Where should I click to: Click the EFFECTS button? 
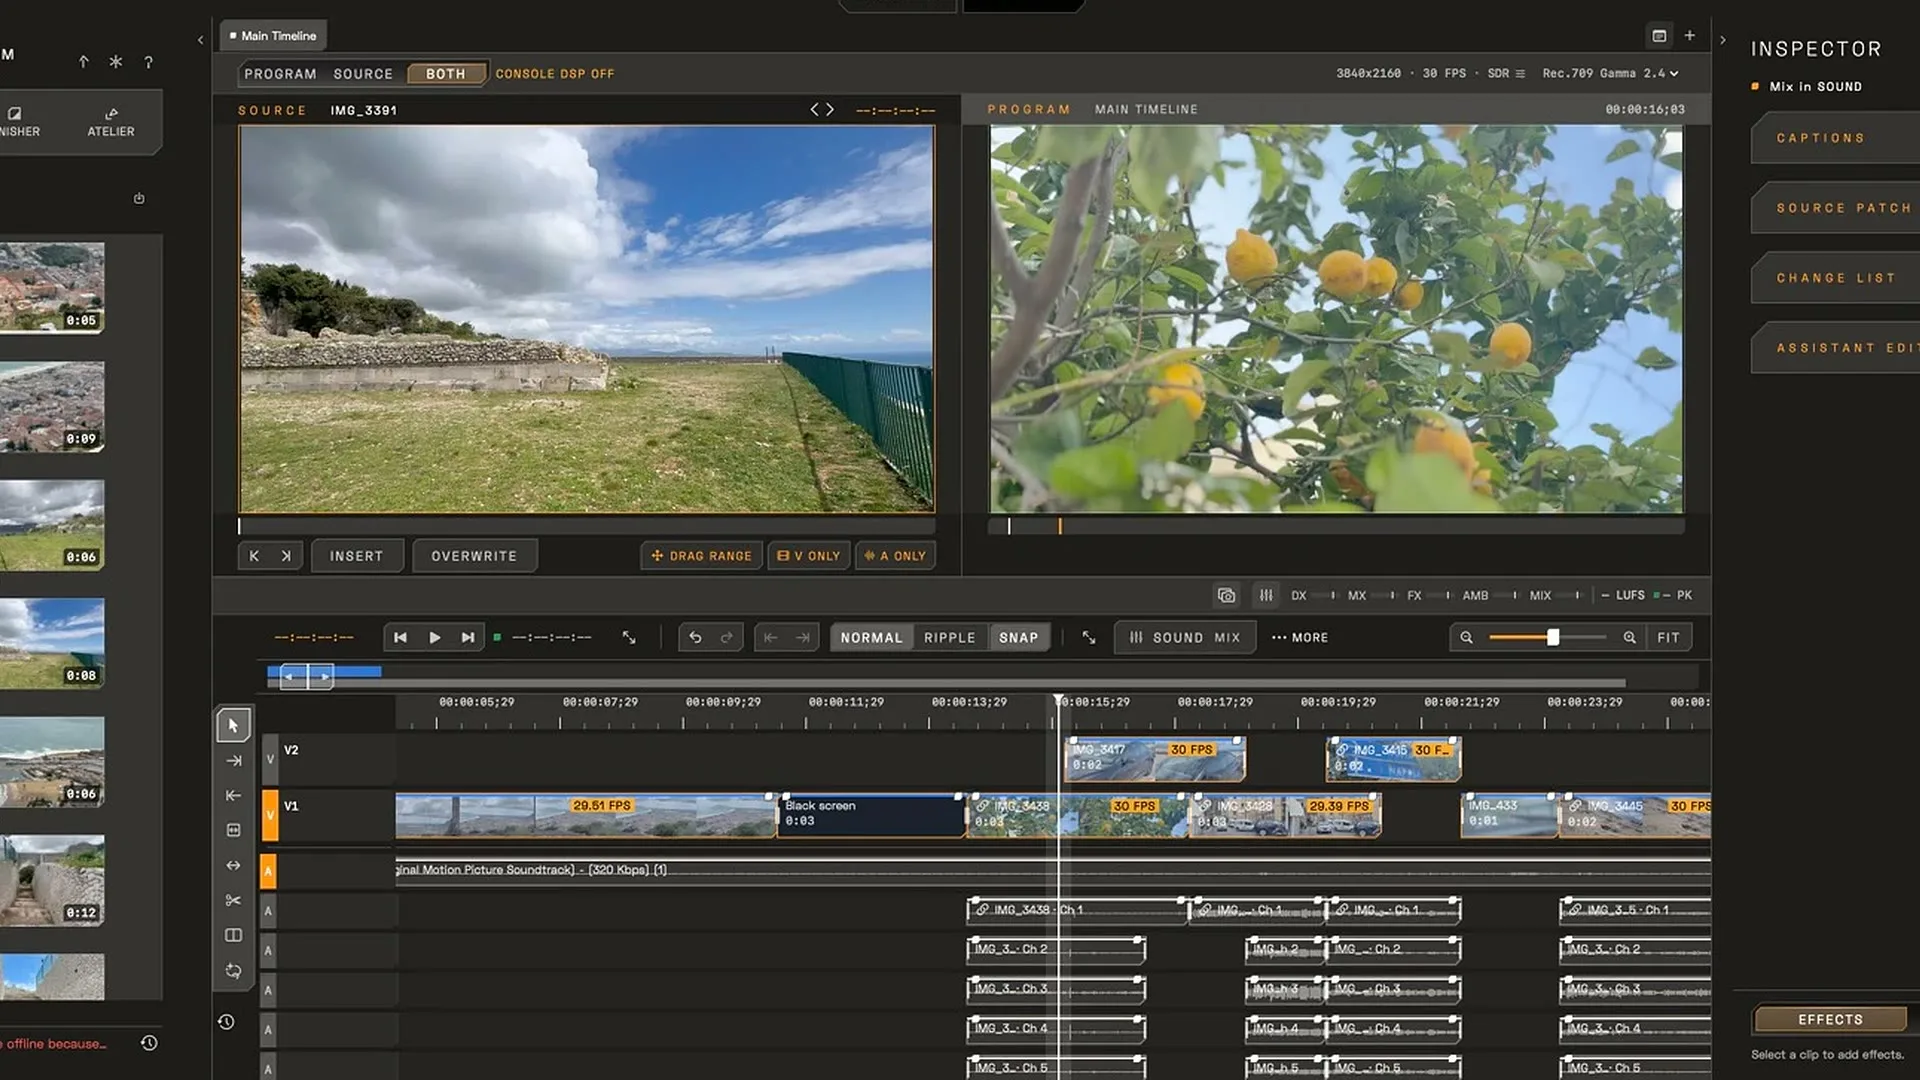[x=1830, y=1019]
